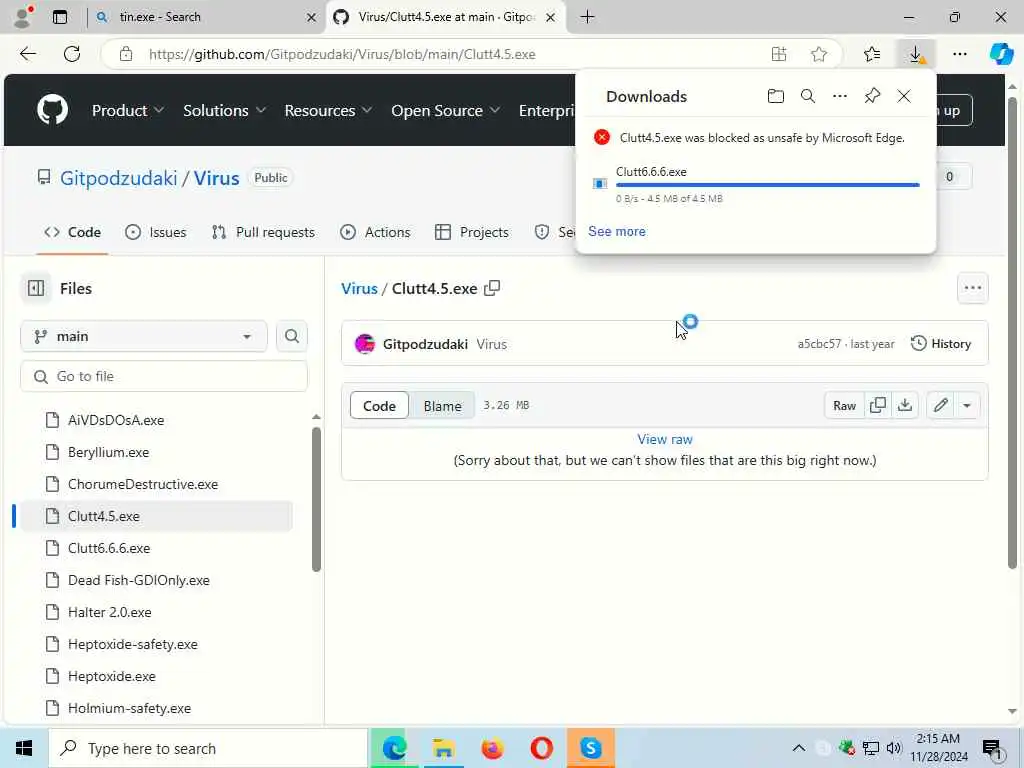Switch to the Code repository tab
This screenshot has width=1024, height=768.
(72, 232)
